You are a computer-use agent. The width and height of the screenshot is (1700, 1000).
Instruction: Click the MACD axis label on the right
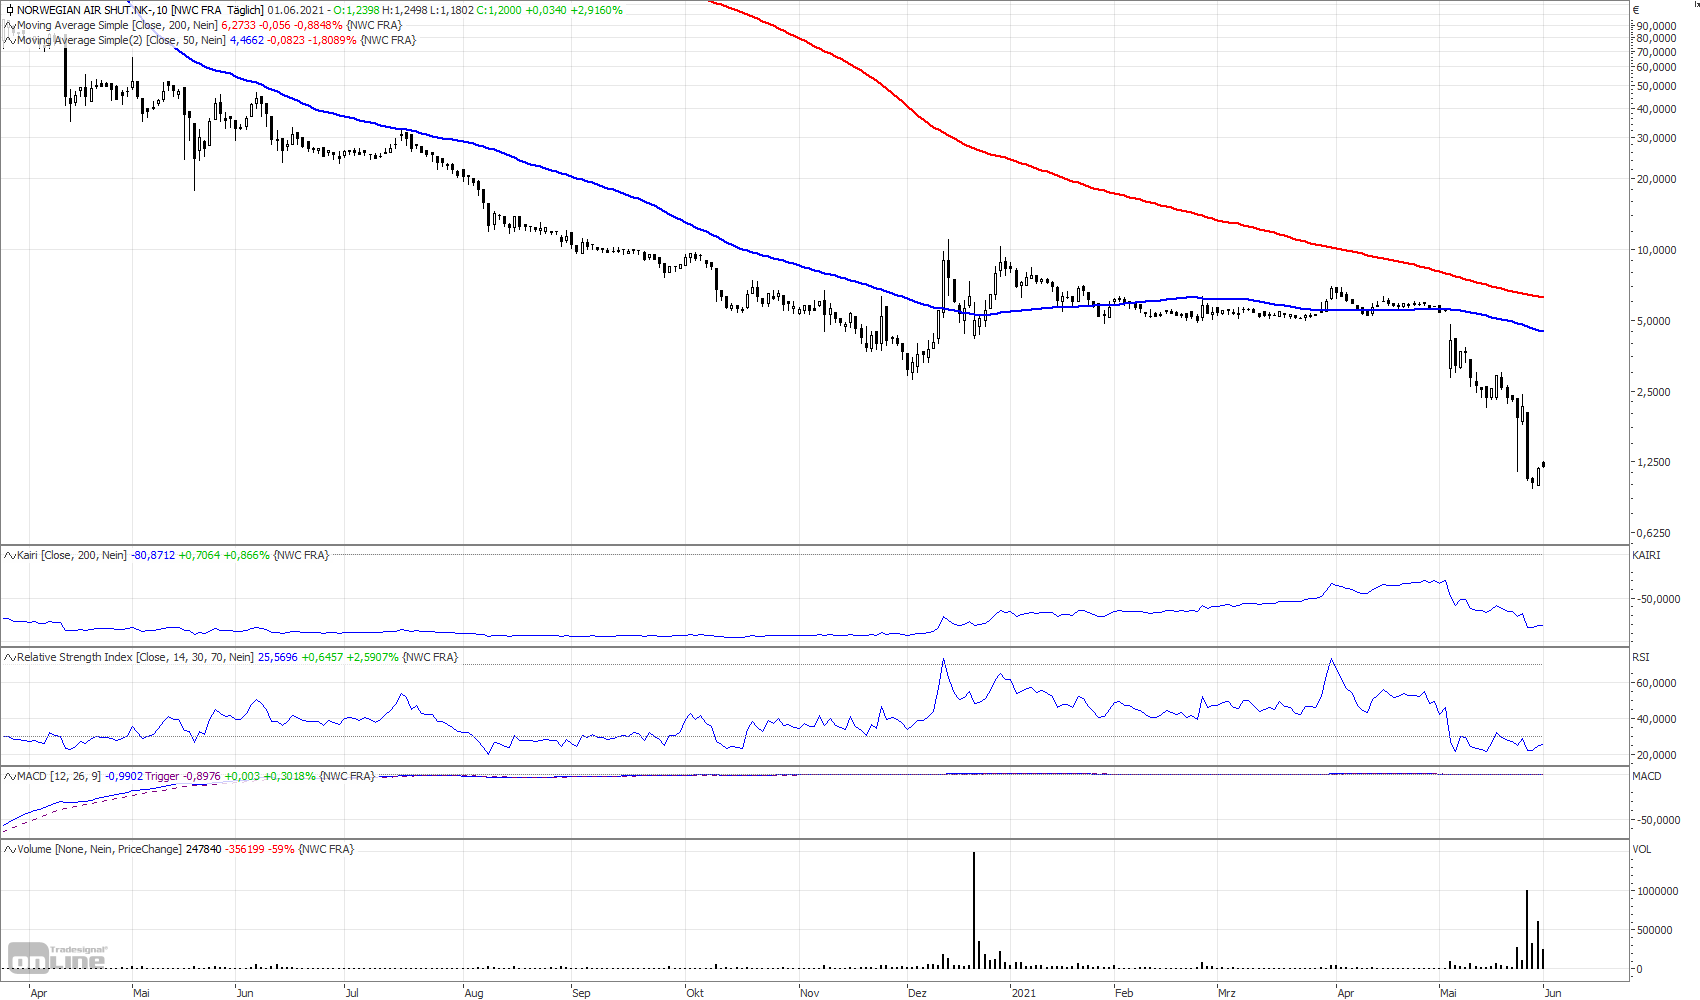click(x=1647, y=776)
